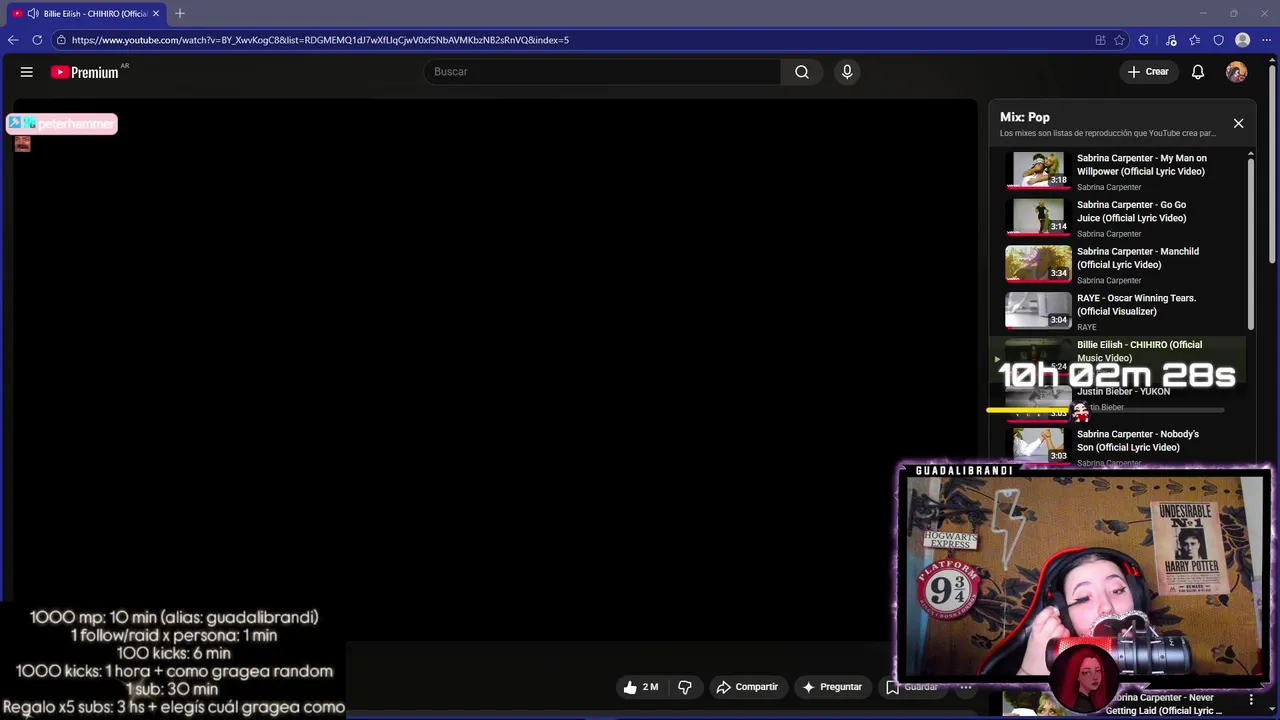Open Sabrina Carpenter Never Getting Laid video
1280x720 pixels.
[1163, 704]
